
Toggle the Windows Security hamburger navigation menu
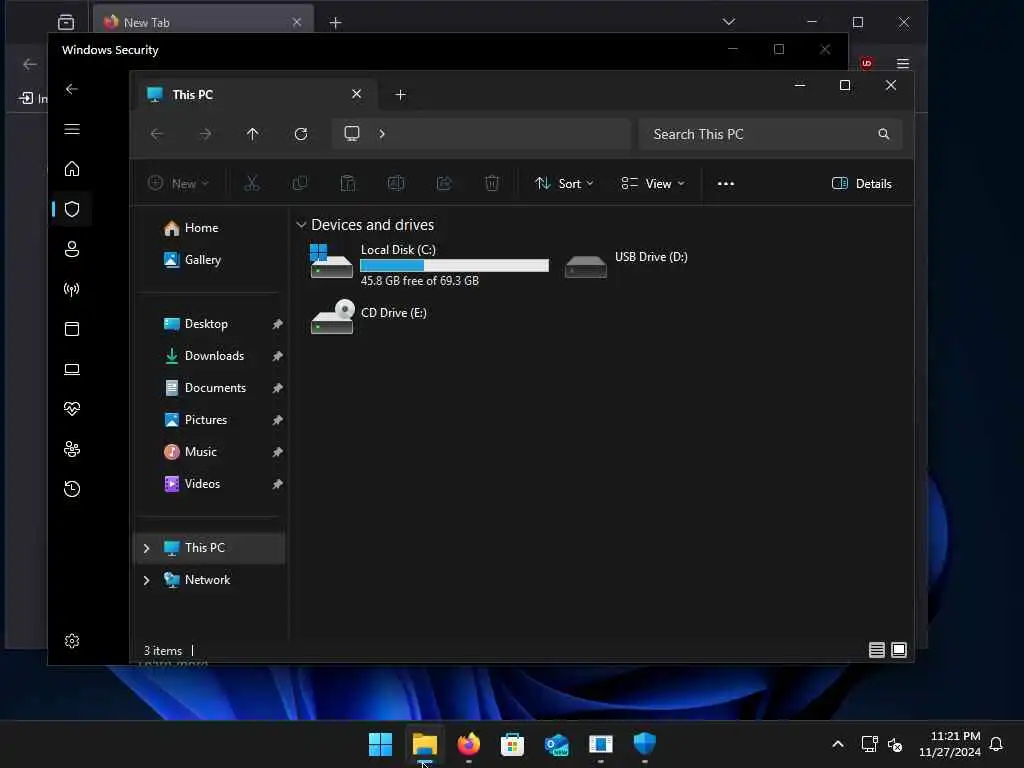(x=72, y=129)
